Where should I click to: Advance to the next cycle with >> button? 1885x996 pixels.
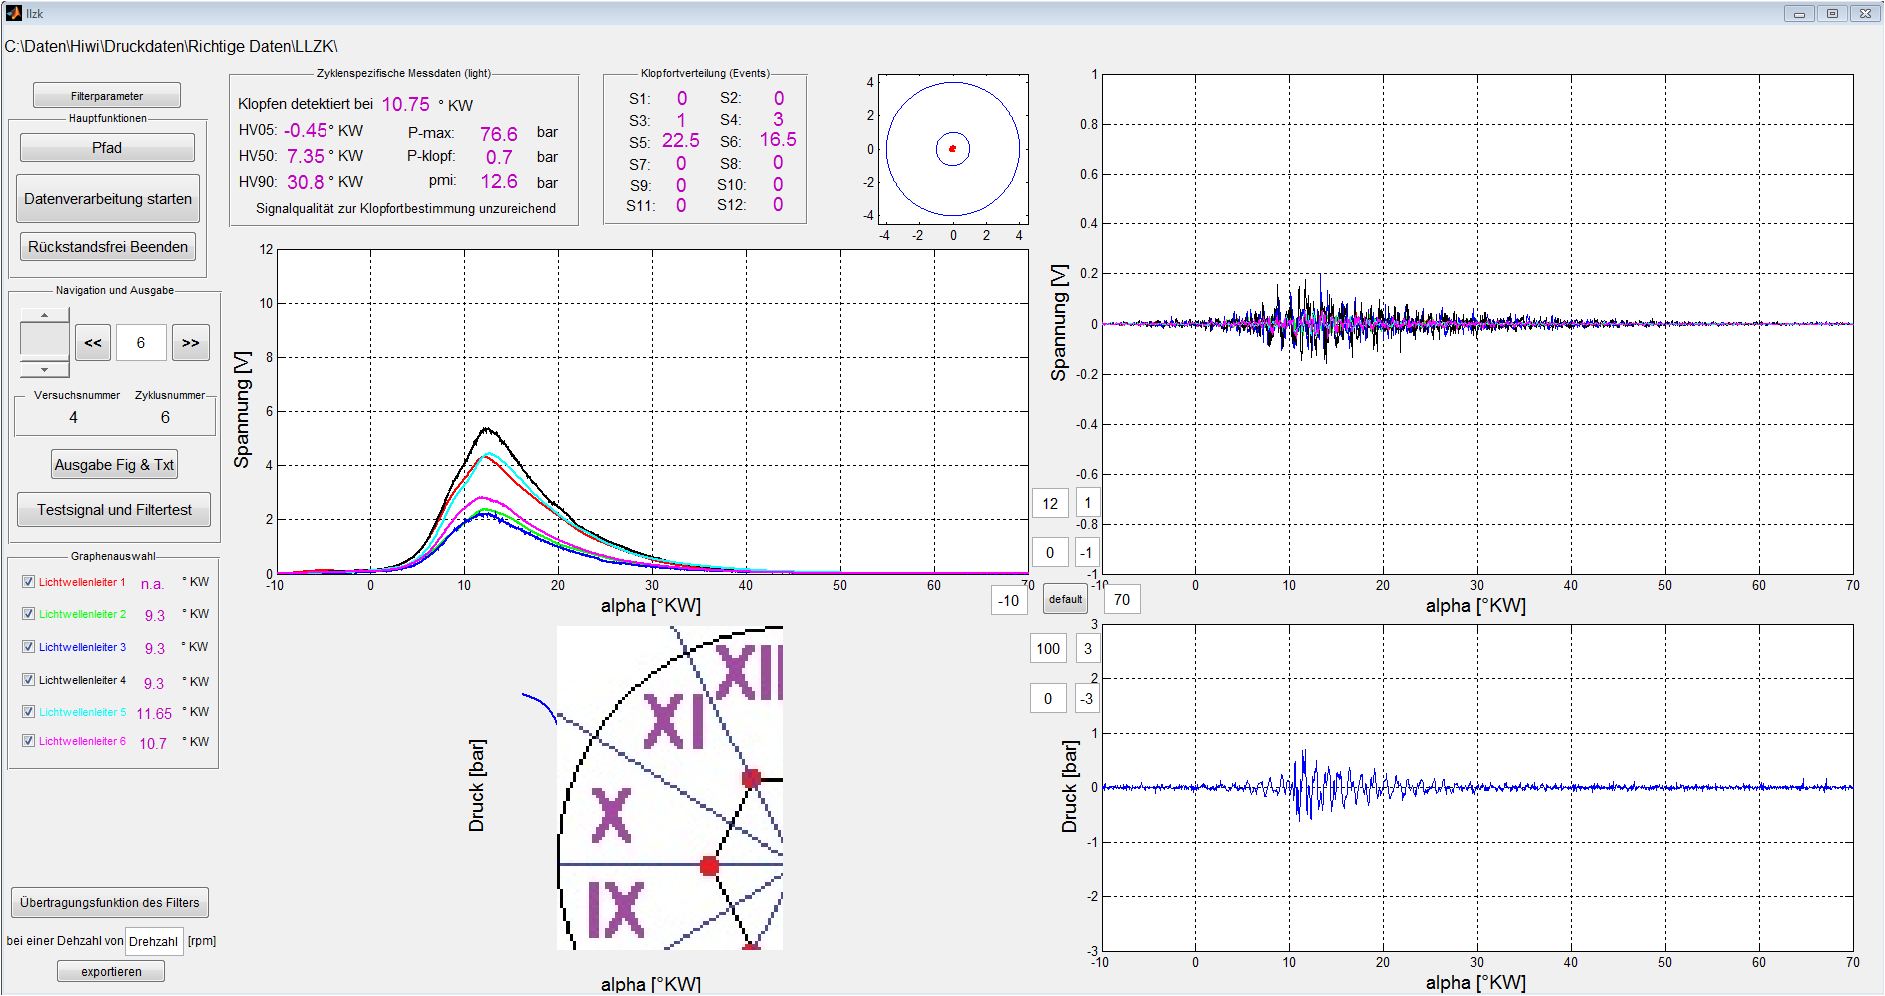pyautogui.click(x=190, y=342)
